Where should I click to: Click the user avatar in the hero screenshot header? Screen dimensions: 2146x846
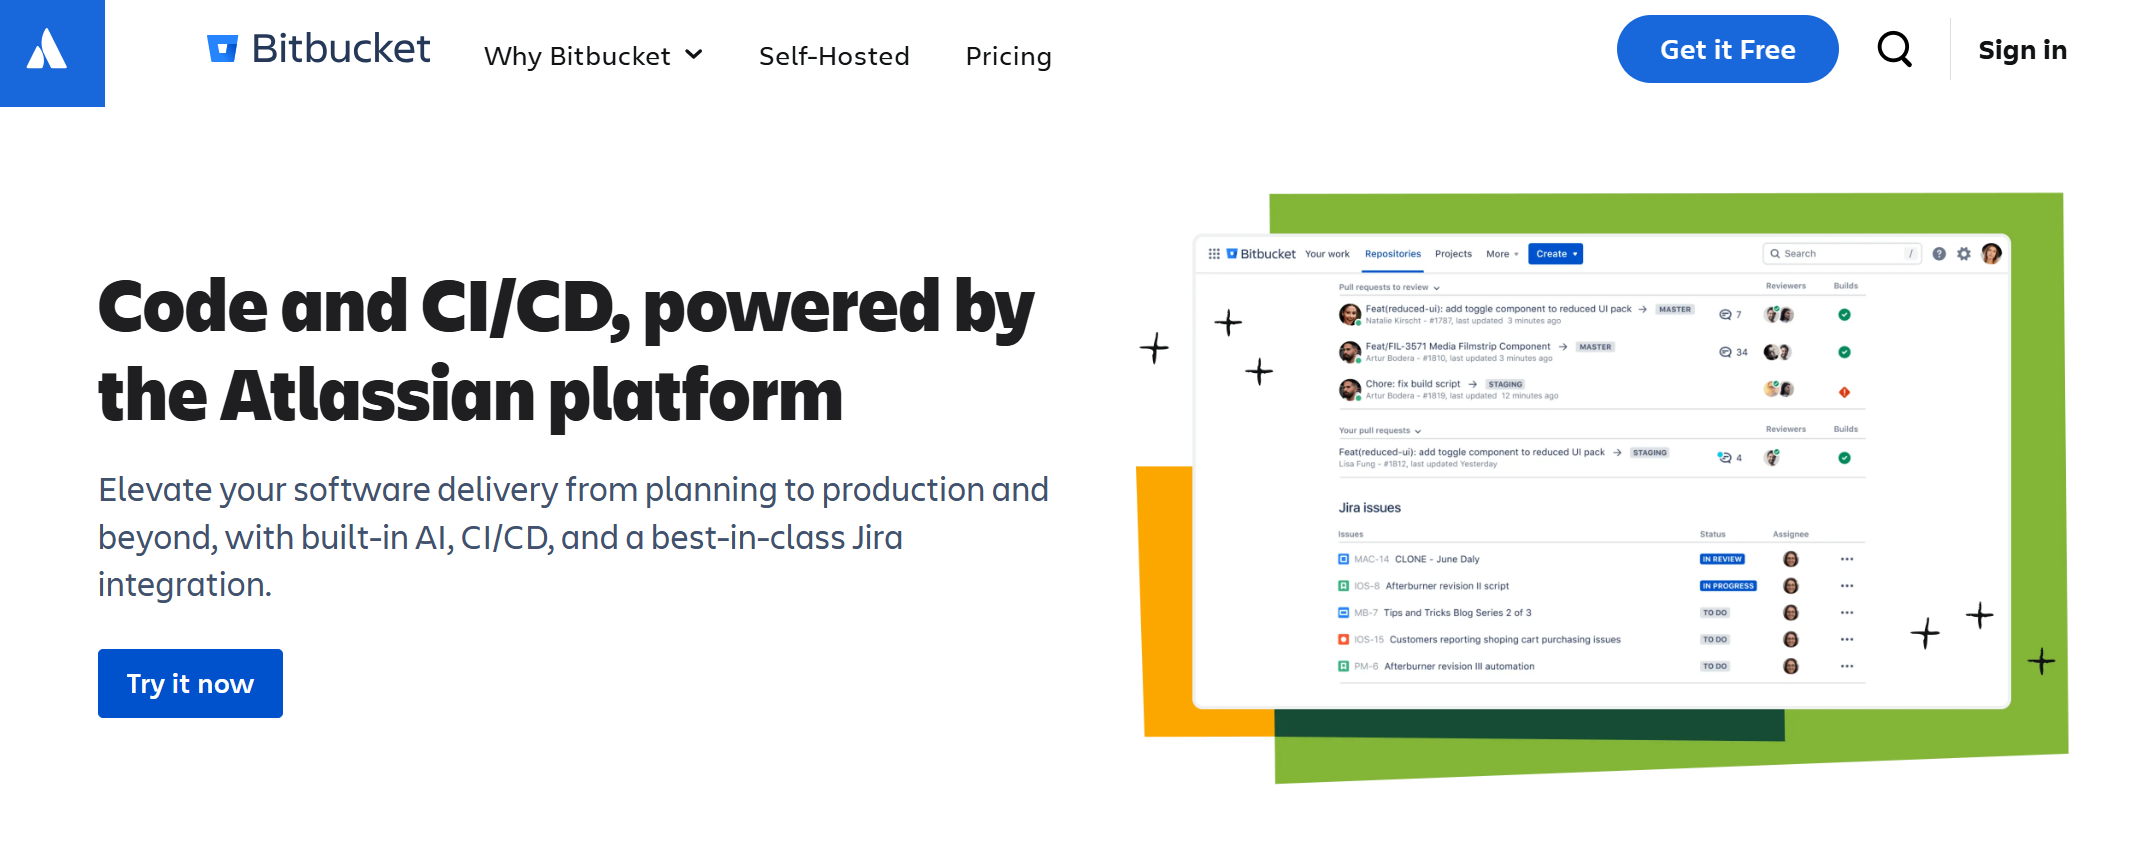pos(1991,254)
